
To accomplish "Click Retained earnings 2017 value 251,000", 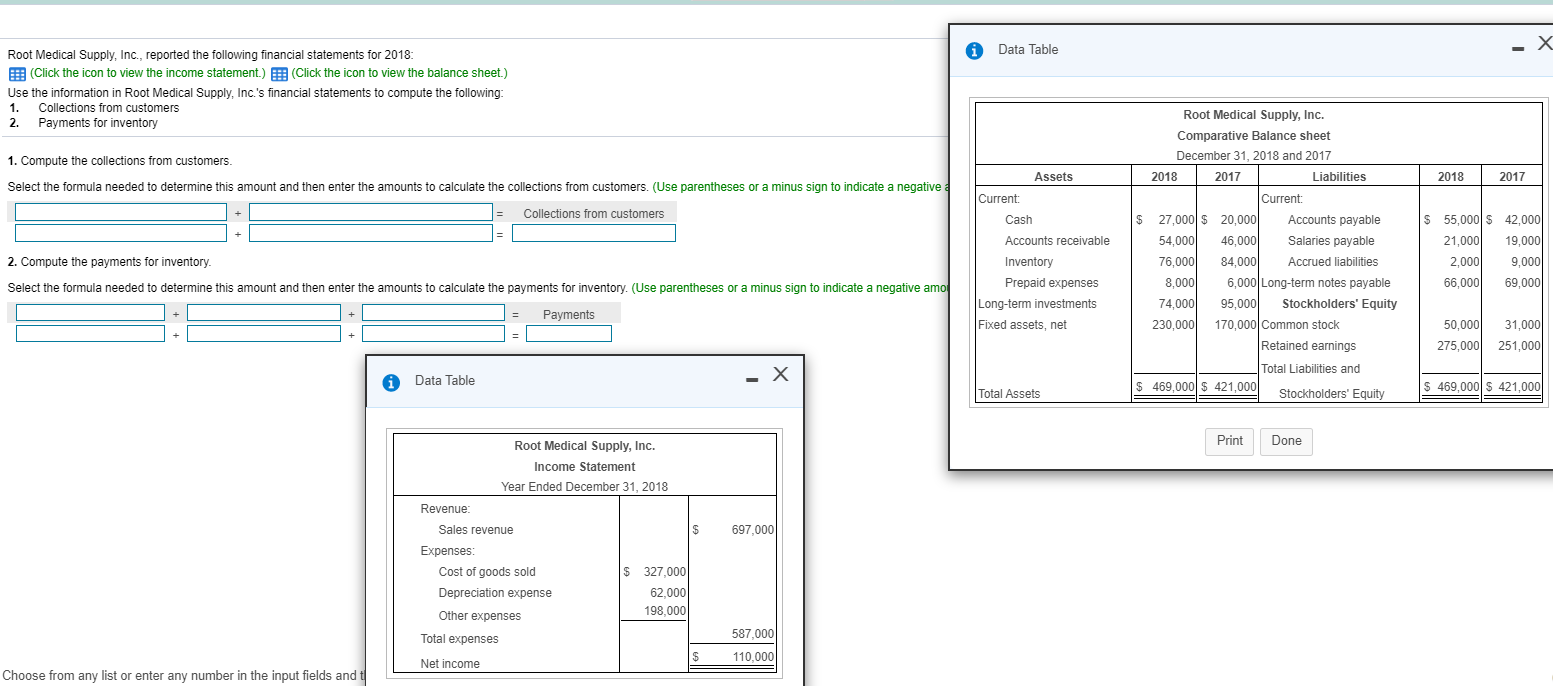I will pos(1520,346).
